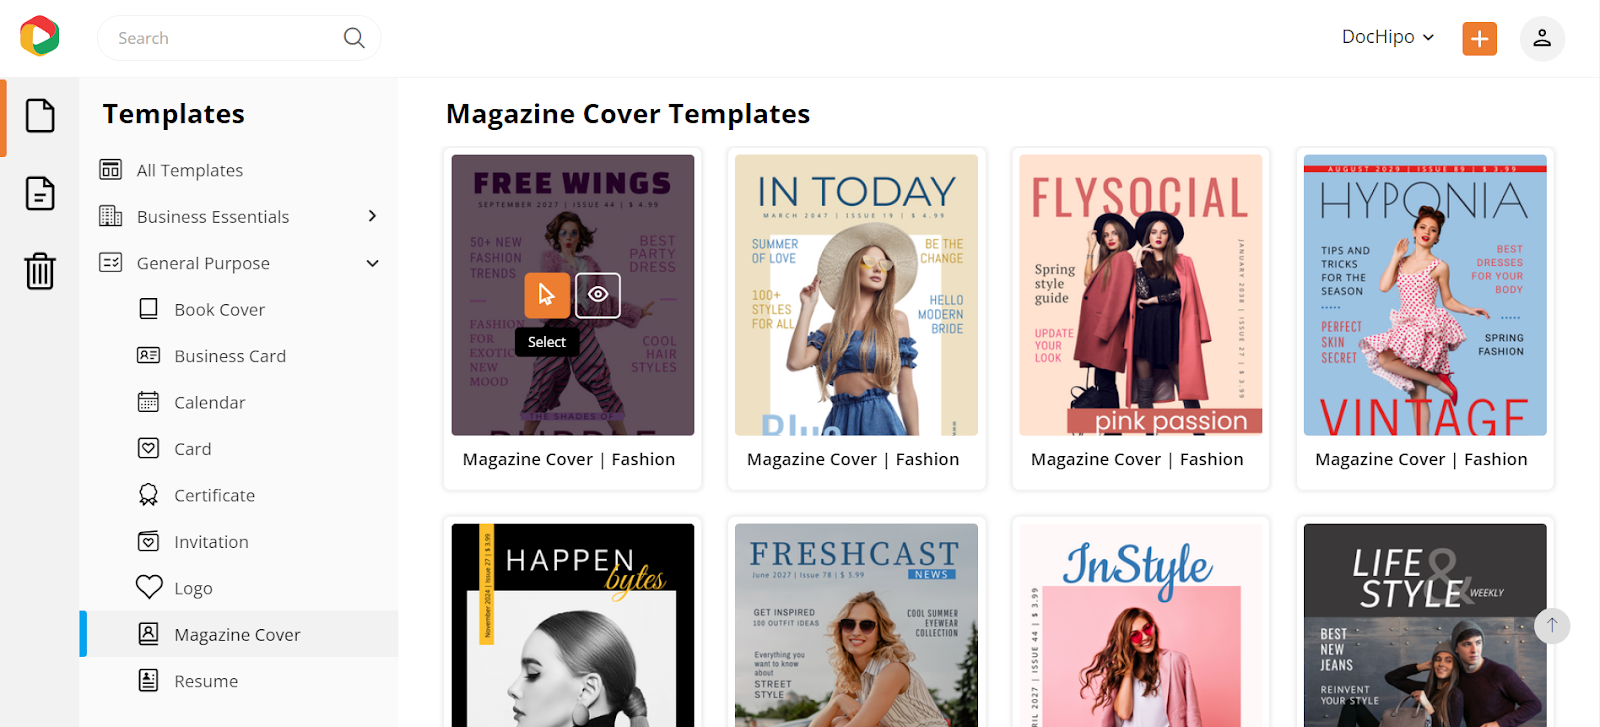This screenshot has height=727, width=1600.
Task: Open the trash bin sidebar icon
Action: [40, 271]
